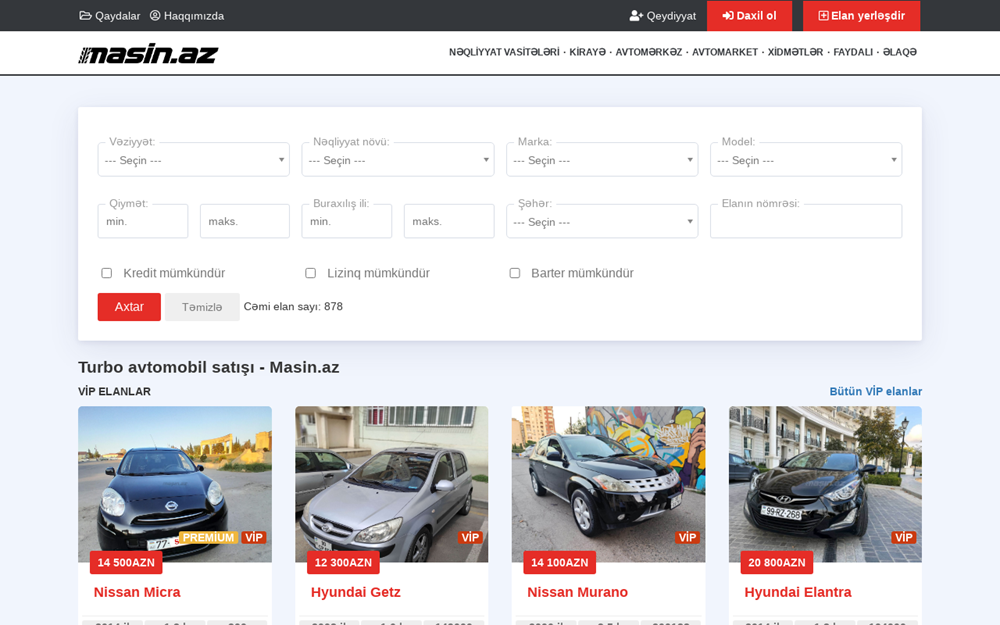Open the ƏLAQƏ menu item
Viewport: 1000px width, 625px height.
coord(900,52)
